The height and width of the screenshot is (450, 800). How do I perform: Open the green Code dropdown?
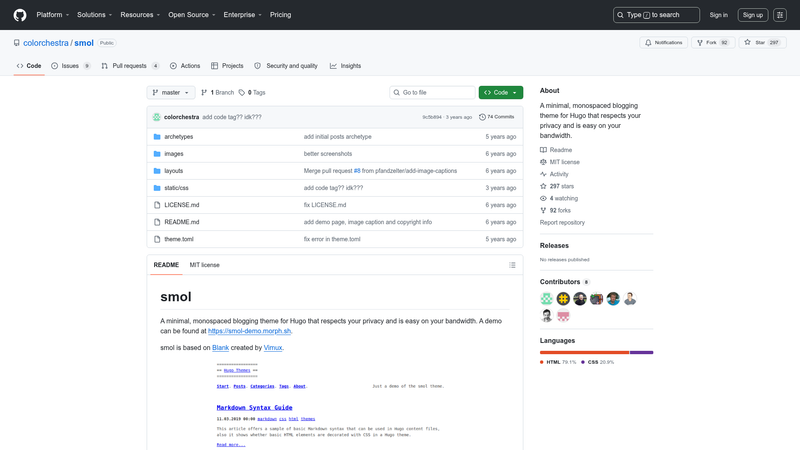(x=501, y=92)
